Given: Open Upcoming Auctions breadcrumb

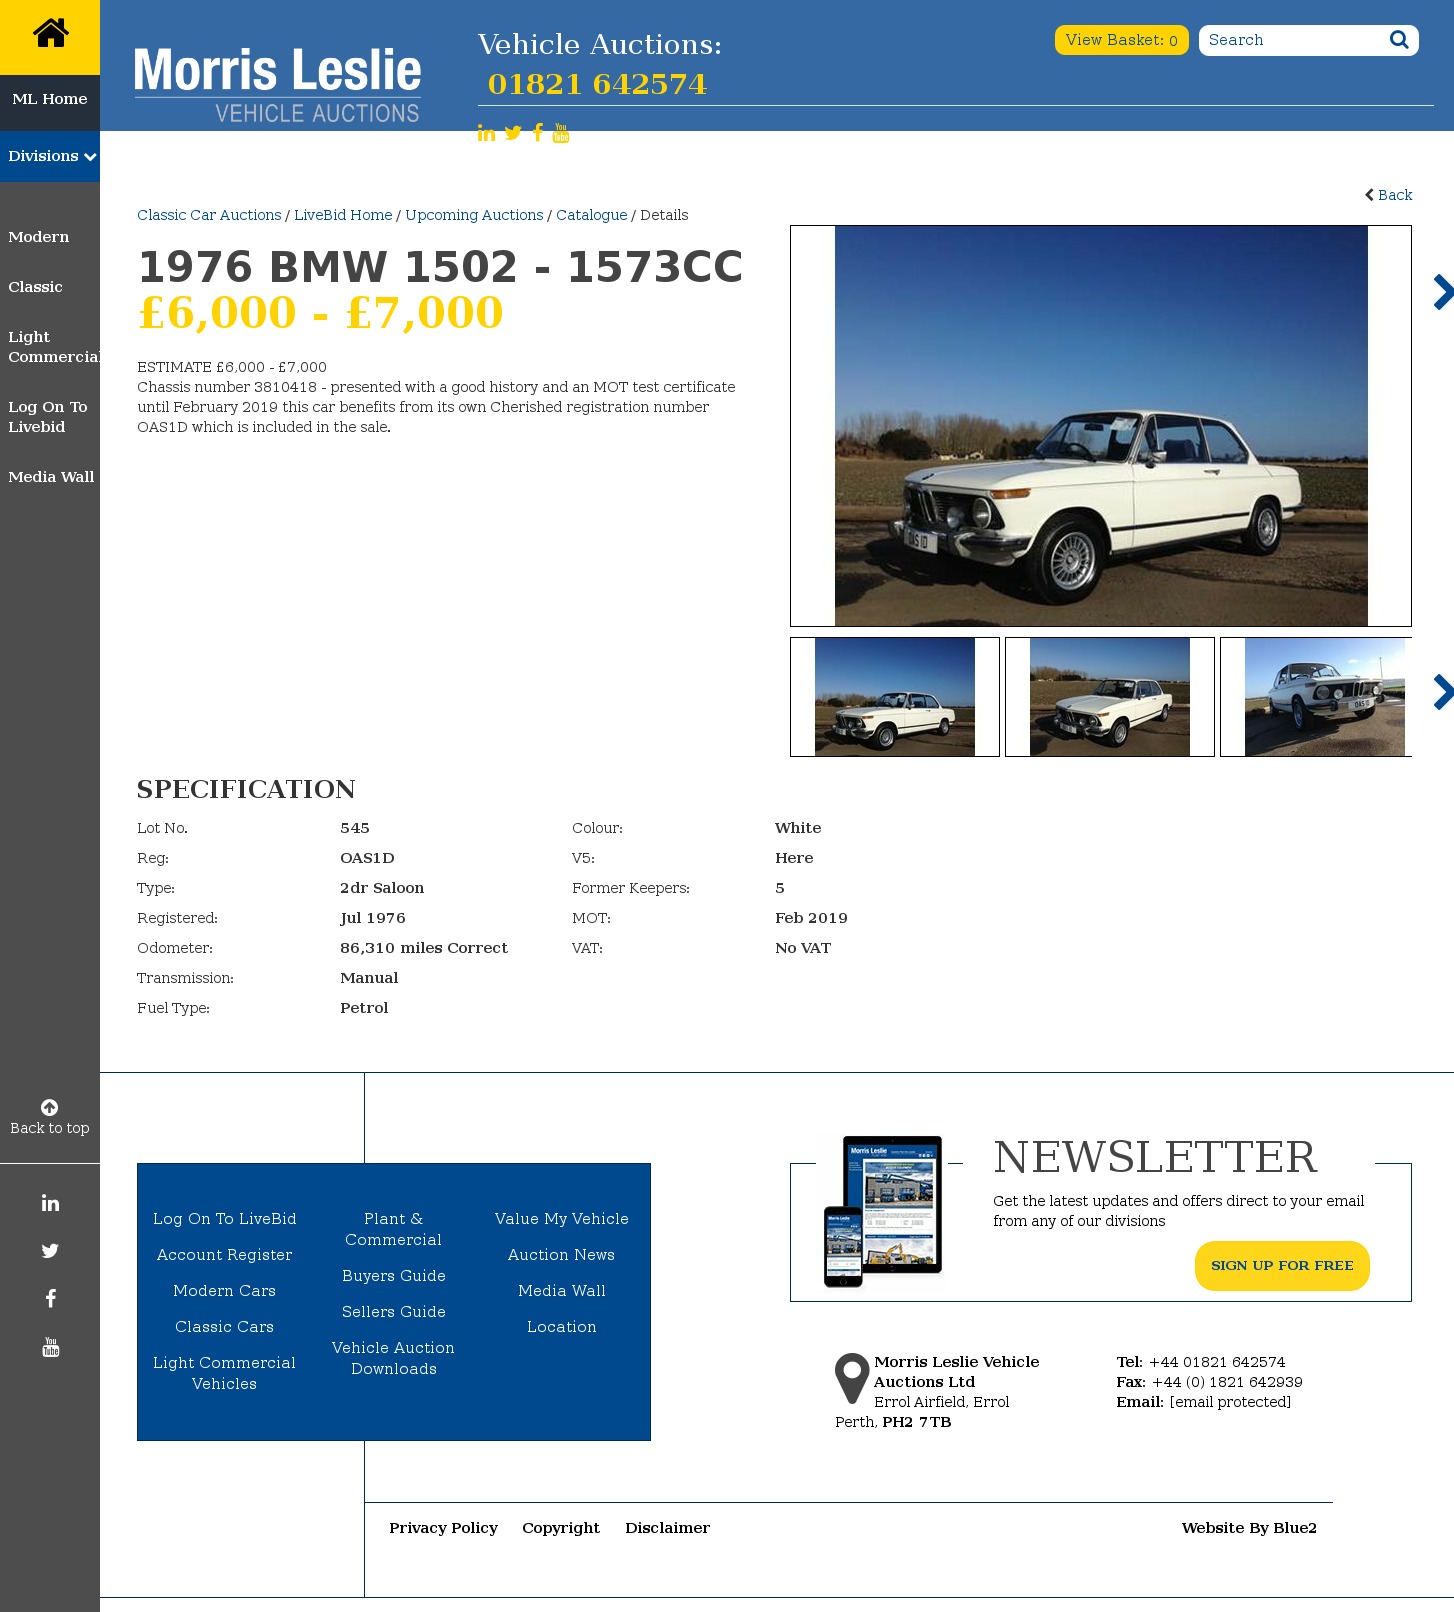Looking at the screenshot, I should click(474, 215).
